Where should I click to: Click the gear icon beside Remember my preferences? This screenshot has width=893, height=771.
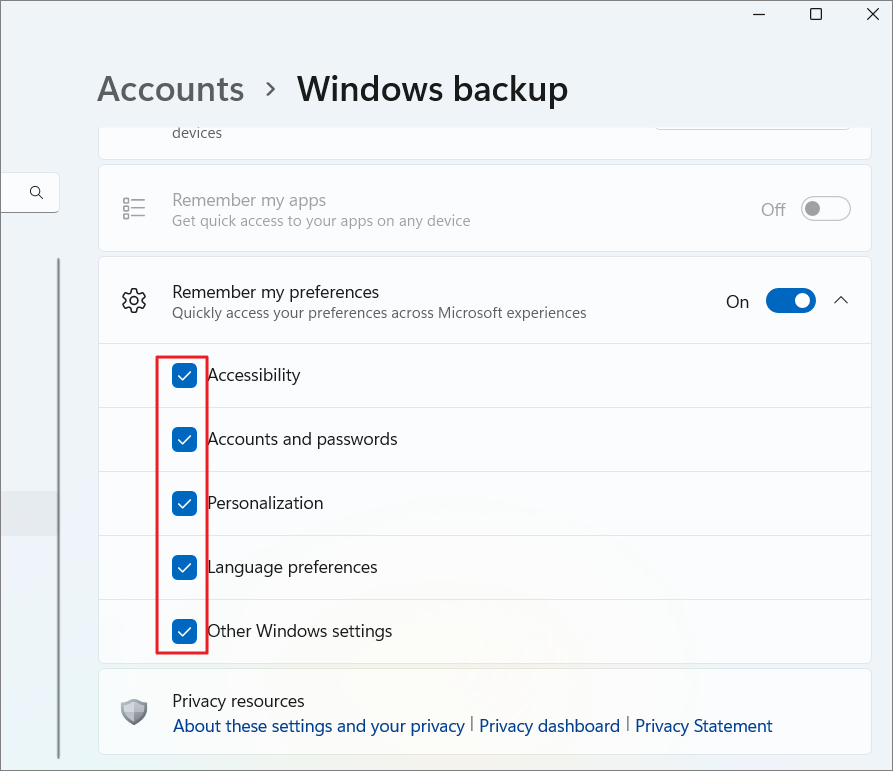point(134,300)
